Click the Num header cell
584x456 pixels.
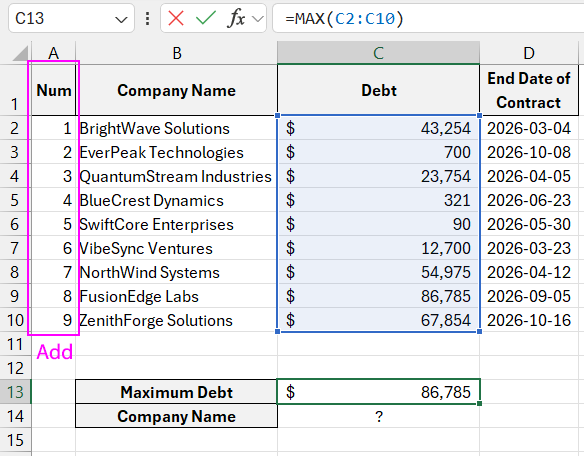[54, 90]
